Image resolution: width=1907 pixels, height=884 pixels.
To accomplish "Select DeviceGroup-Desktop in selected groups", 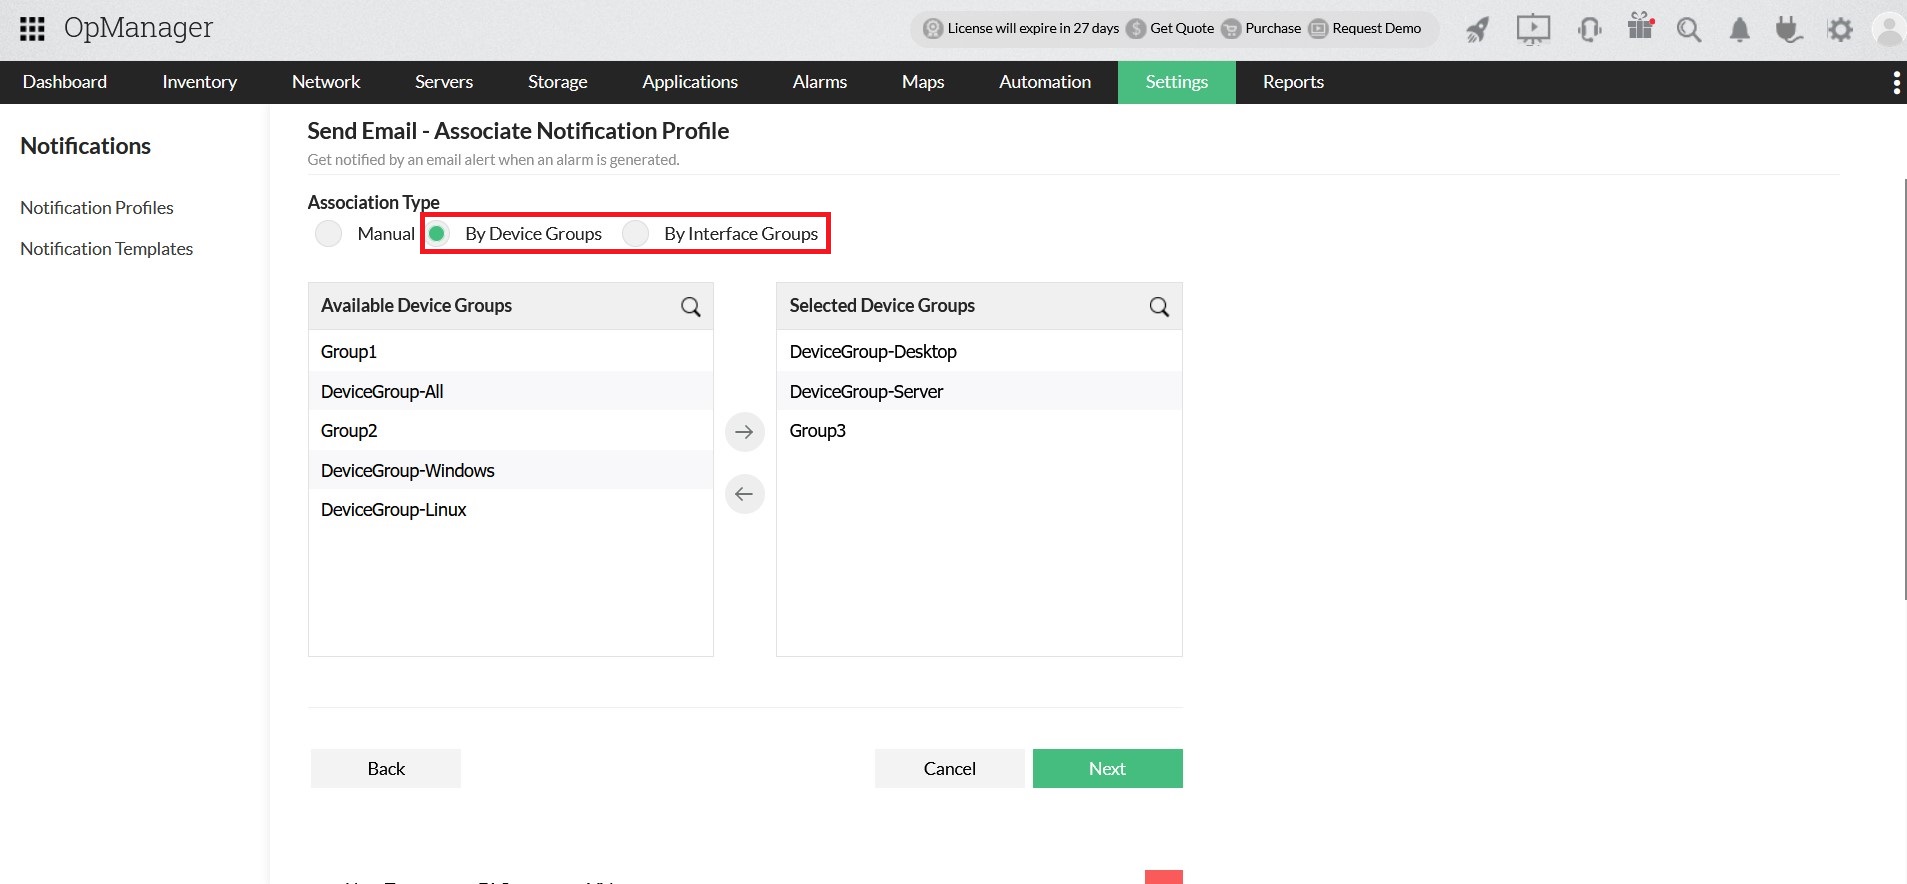I will (979, 352).
